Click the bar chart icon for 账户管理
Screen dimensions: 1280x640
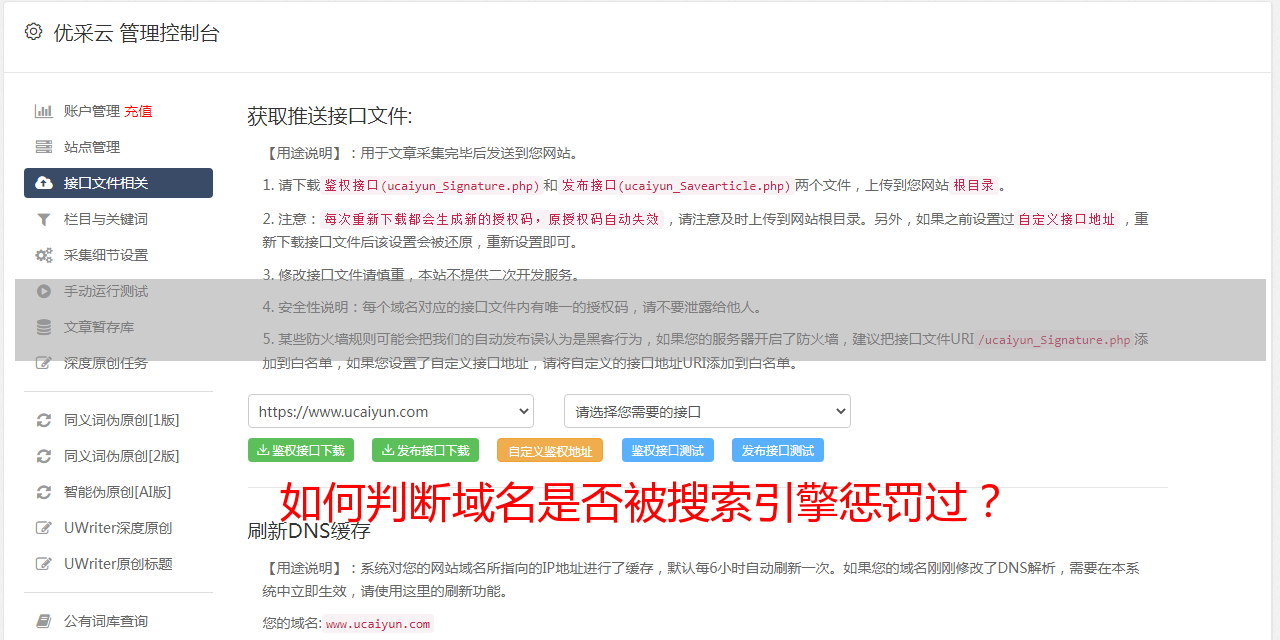tap(44, 111)
